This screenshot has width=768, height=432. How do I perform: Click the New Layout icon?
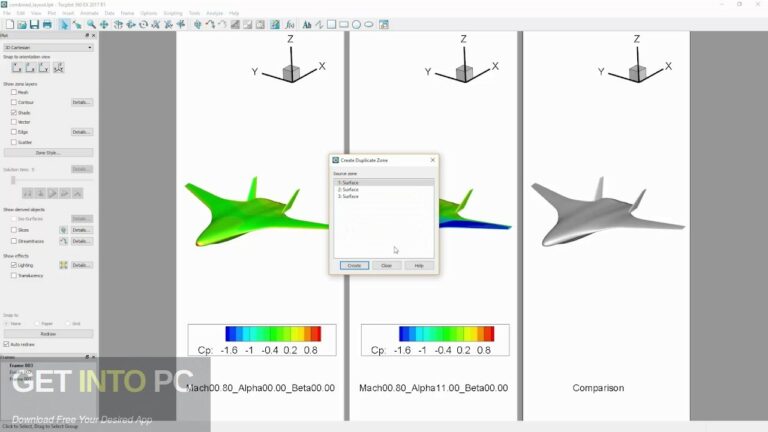10,24
